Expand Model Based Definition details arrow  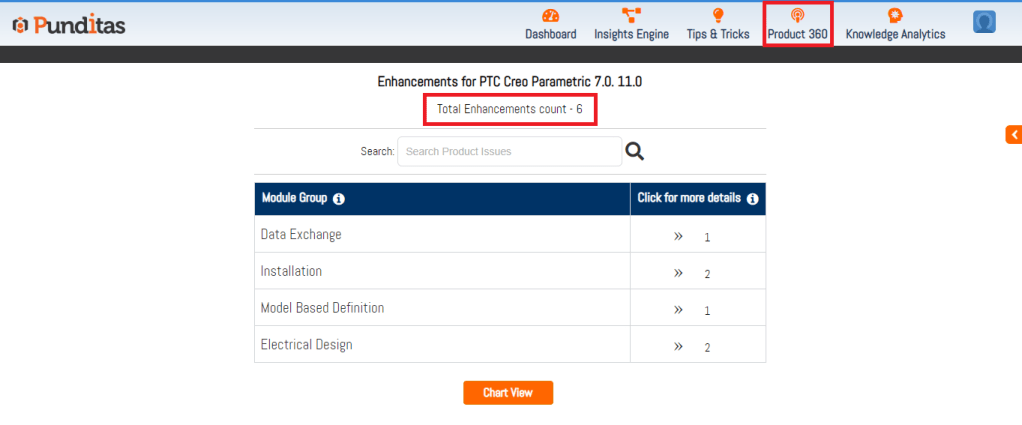(x=678, y=309)
